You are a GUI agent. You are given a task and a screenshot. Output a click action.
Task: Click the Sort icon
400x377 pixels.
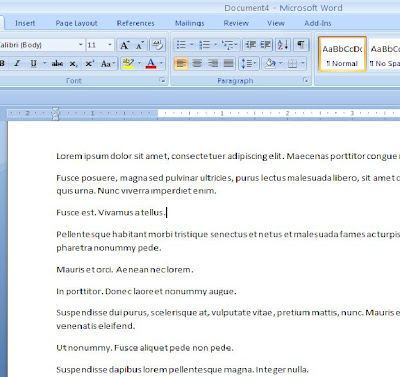[283, 45]
